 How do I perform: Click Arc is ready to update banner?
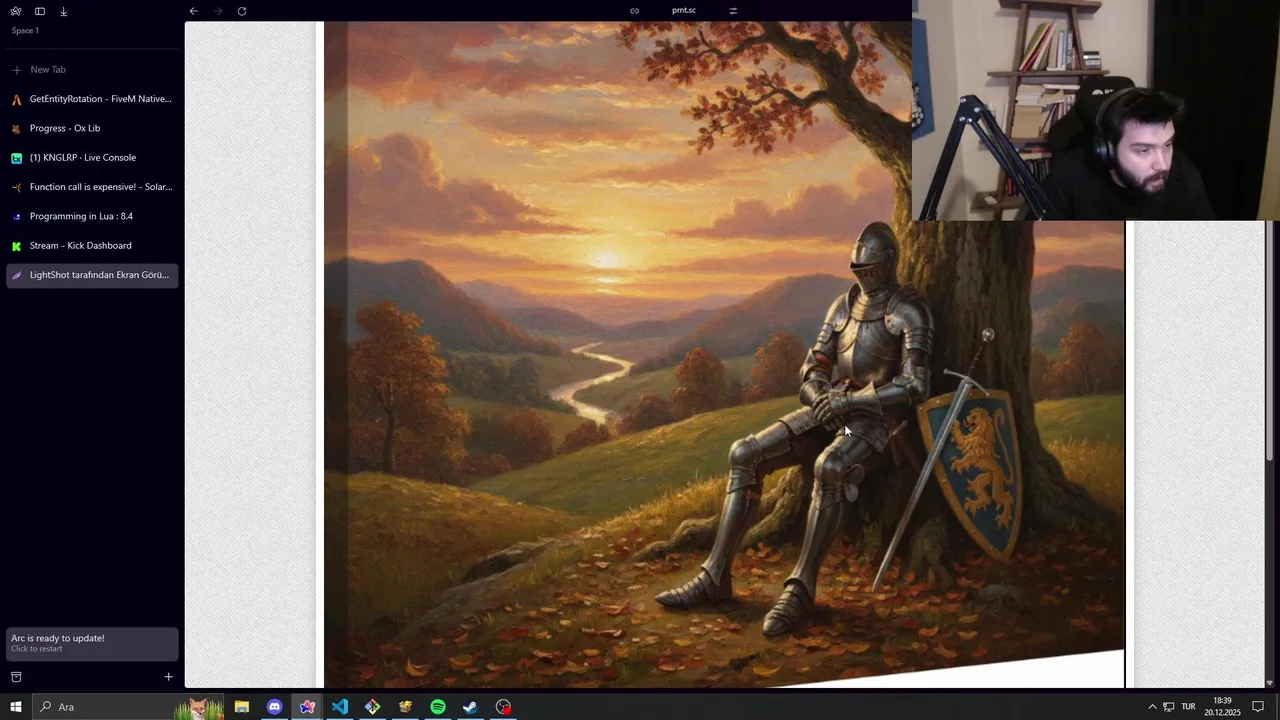[92, 643]
